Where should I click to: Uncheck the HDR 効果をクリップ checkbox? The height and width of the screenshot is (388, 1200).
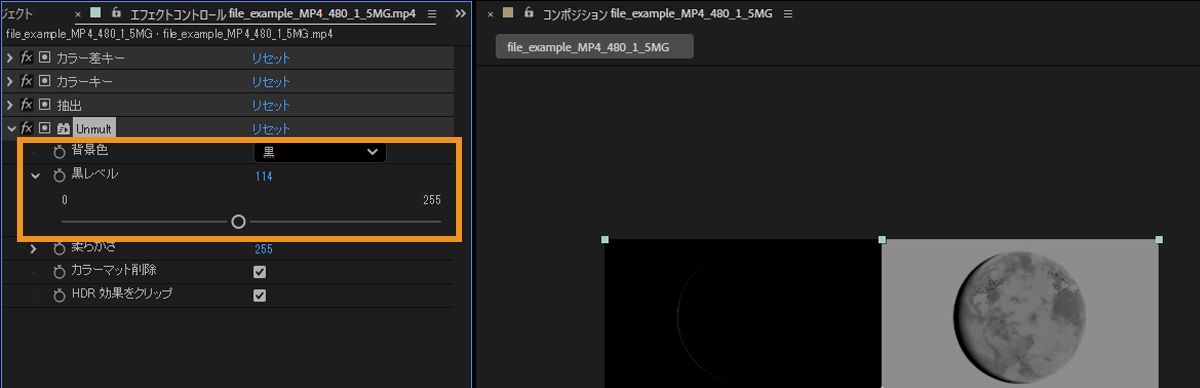(260, 295)
